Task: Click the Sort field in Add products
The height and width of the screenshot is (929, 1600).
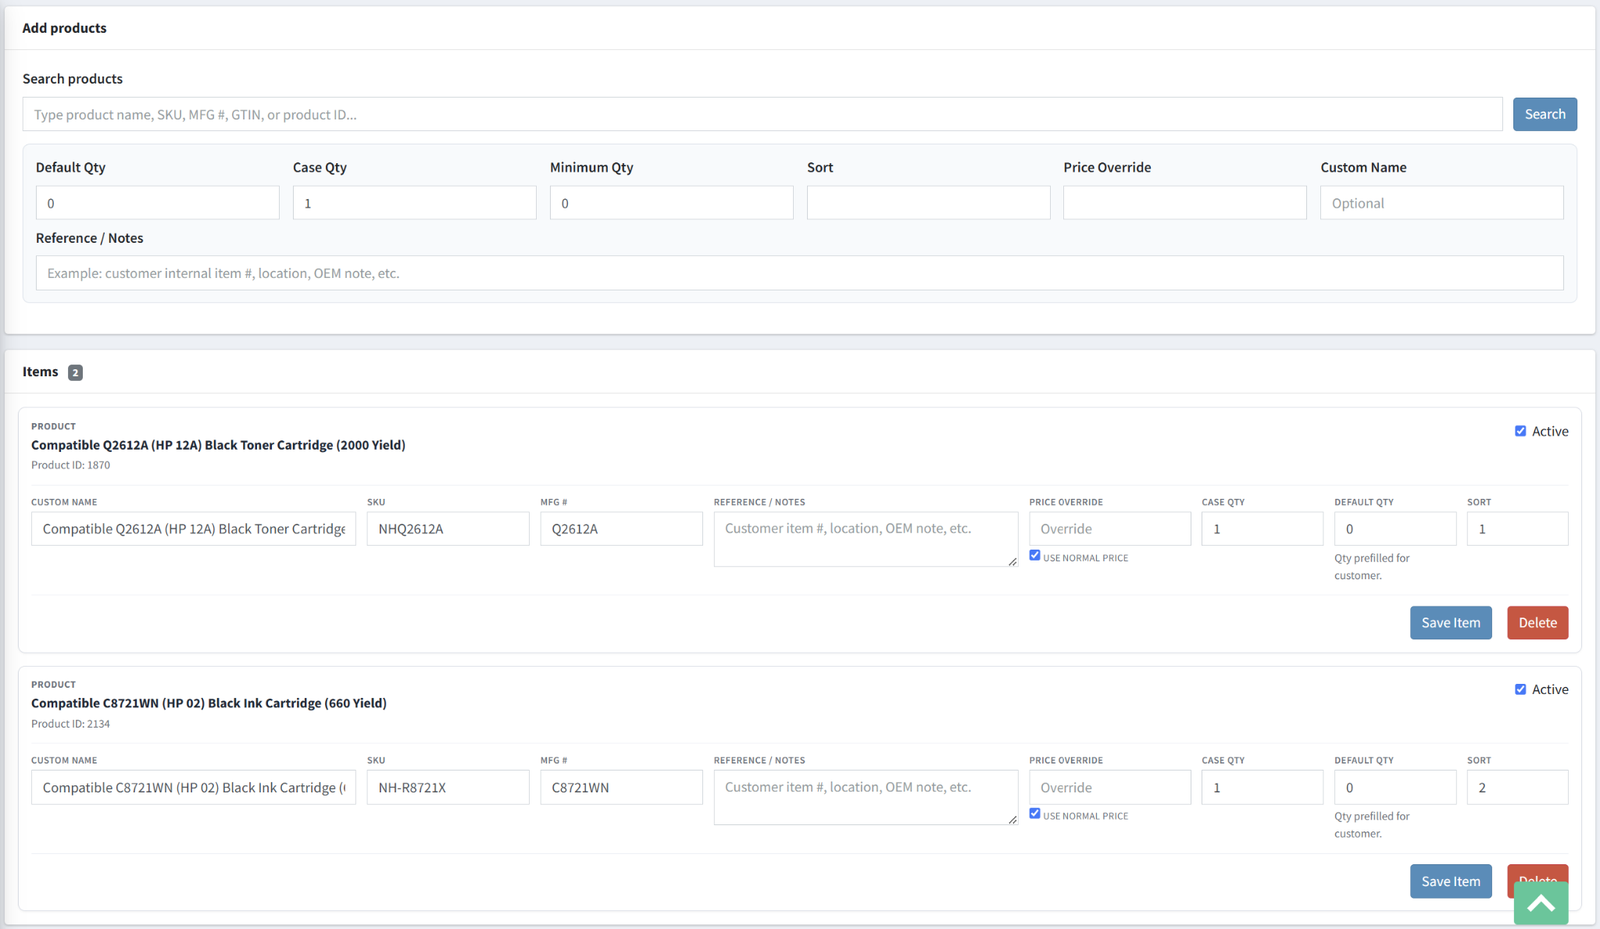Action: pos(928,203)
